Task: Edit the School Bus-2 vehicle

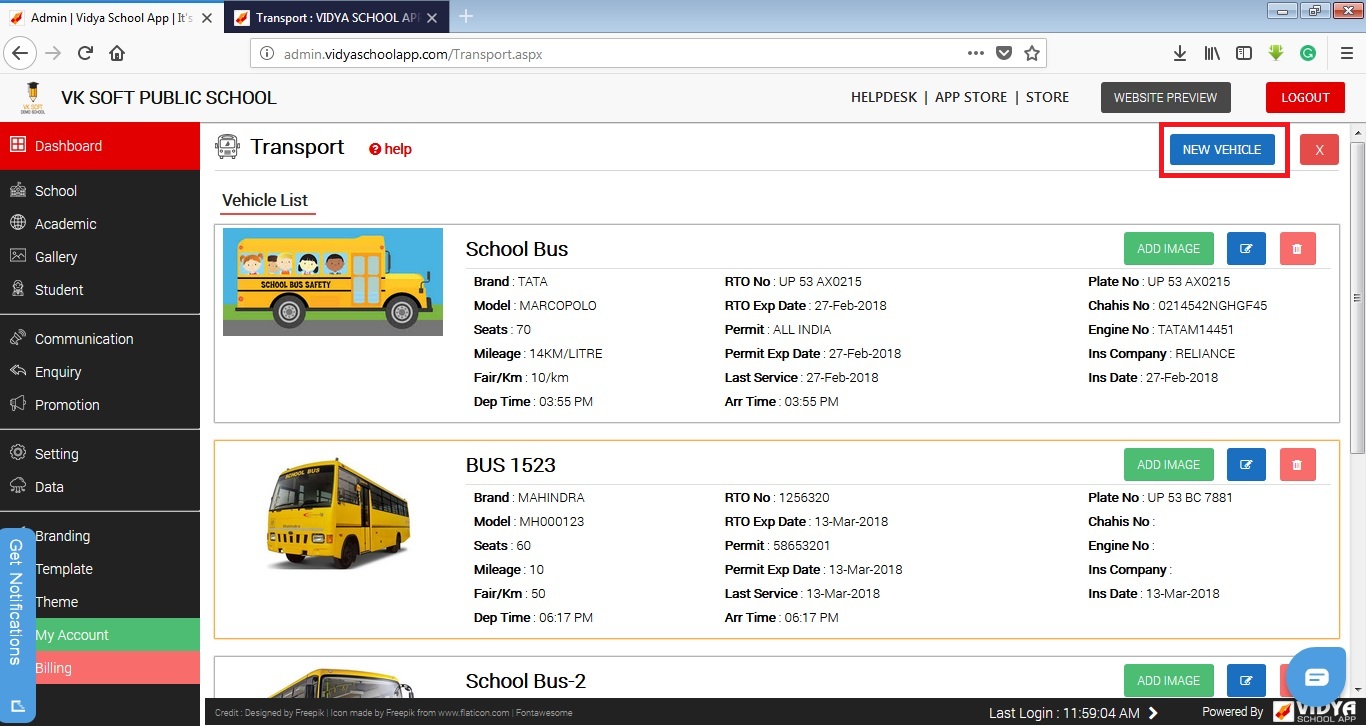Action: click(1246, 681)
